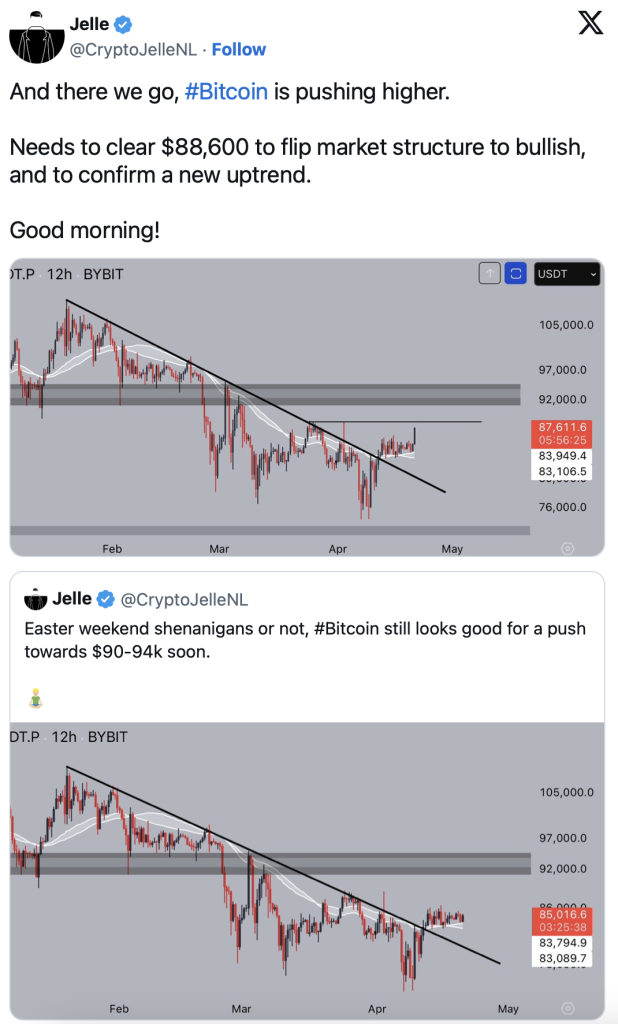Open the USDT currency dropdown
Viewport: 618px width, 1024px height.
[x=567, y=274]
